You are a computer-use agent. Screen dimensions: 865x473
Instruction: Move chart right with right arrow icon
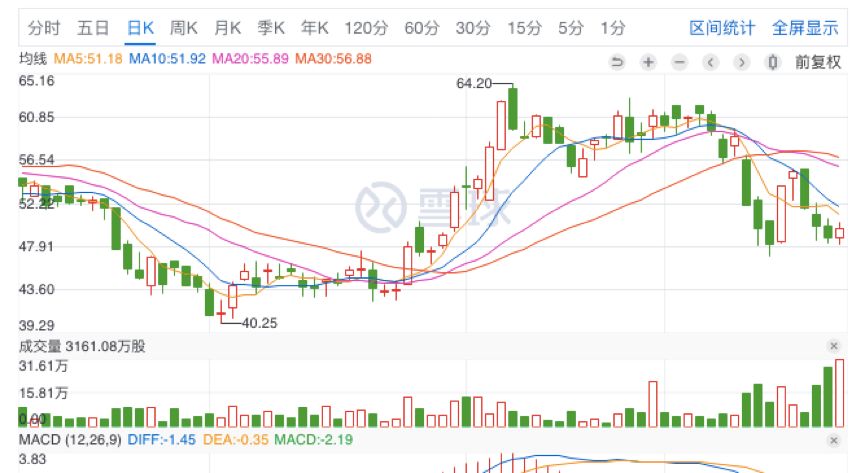[x=742, y=62]
